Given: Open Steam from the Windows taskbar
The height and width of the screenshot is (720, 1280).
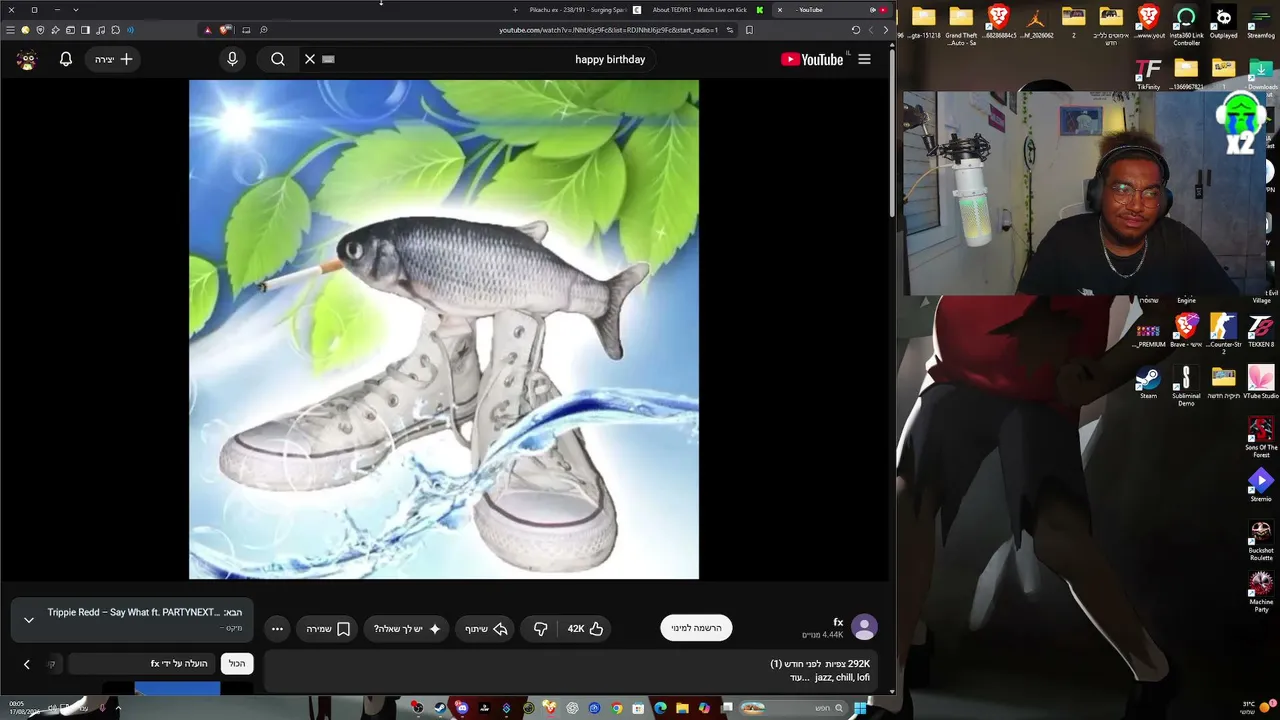Looking at the screenshot, I should click(439, 708).
